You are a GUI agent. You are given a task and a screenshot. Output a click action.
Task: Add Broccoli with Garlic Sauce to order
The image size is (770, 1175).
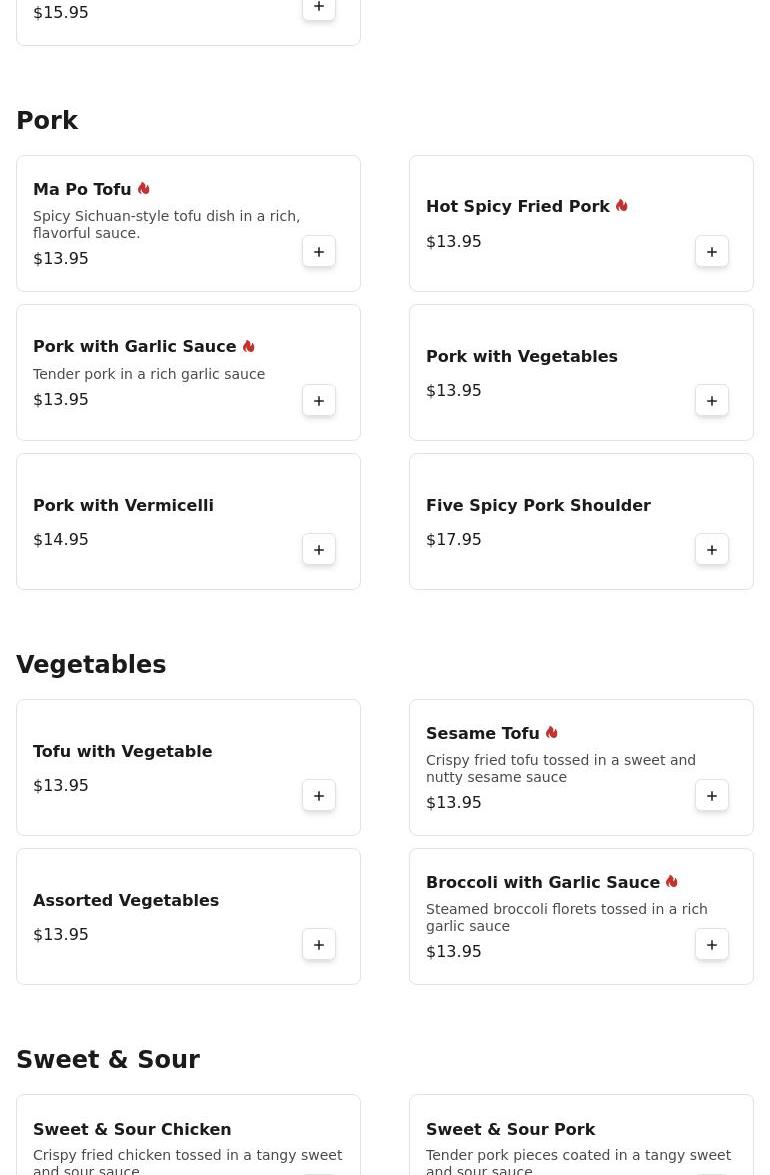[712, 945]
